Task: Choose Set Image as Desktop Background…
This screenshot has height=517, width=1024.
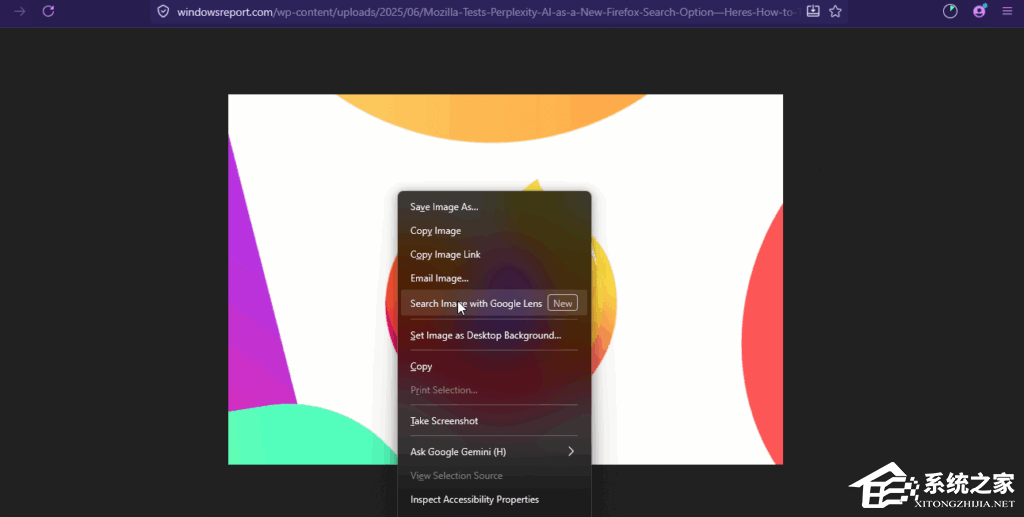Action: pos(494,336)
